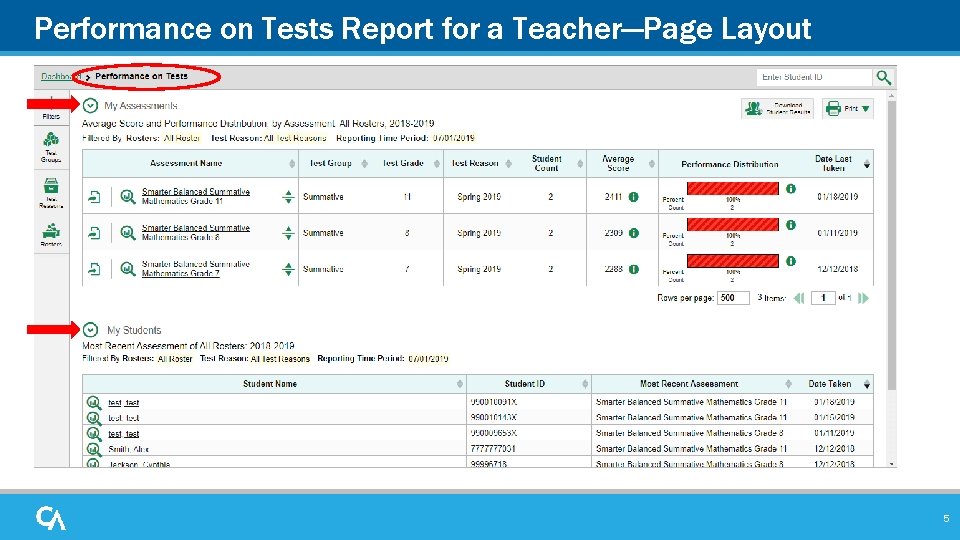Open the Test Reasons sidebar filter
Viewport: 960px width, 540px height.
(51, 193)
